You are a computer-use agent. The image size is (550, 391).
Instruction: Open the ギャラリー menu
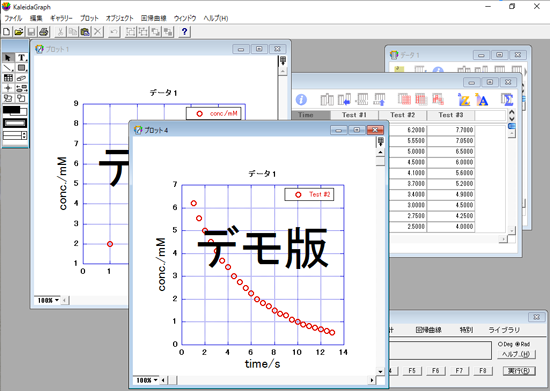61,18
